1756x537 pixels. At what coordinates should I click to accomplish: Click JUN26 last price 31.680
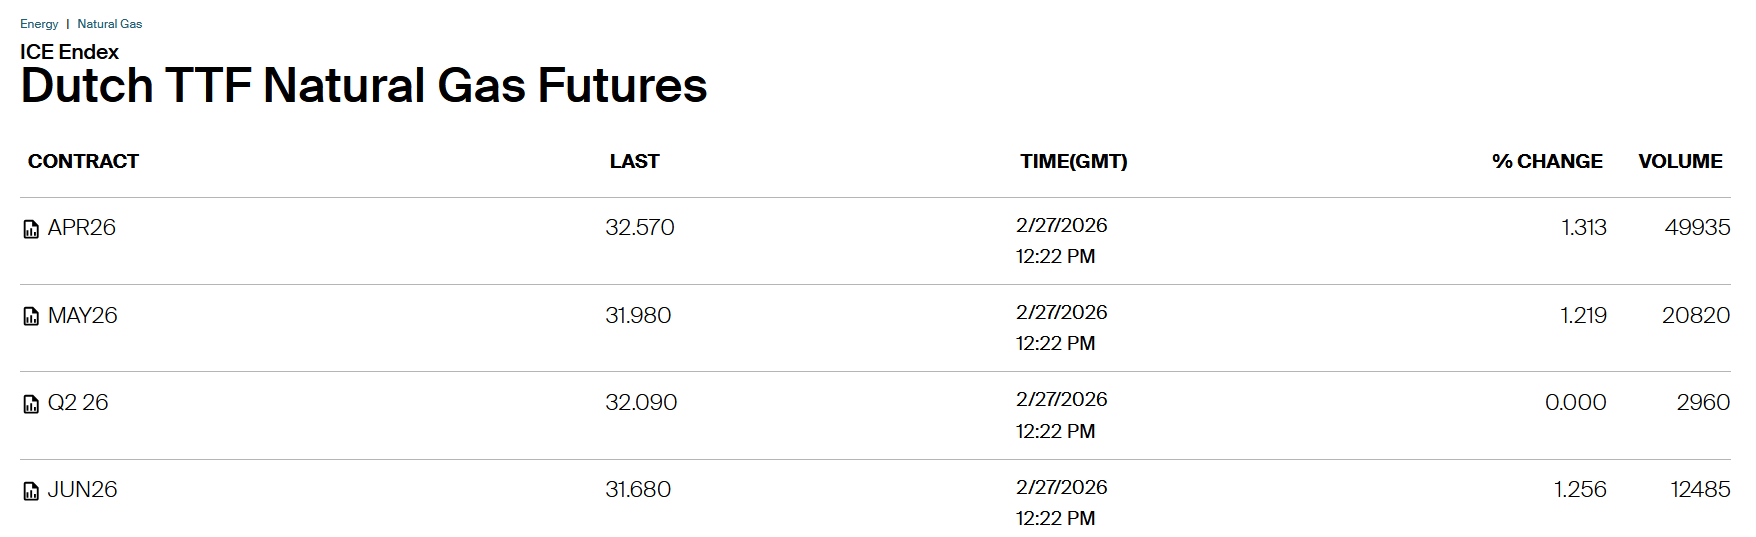pyautogui.click(x=638, y=490)
